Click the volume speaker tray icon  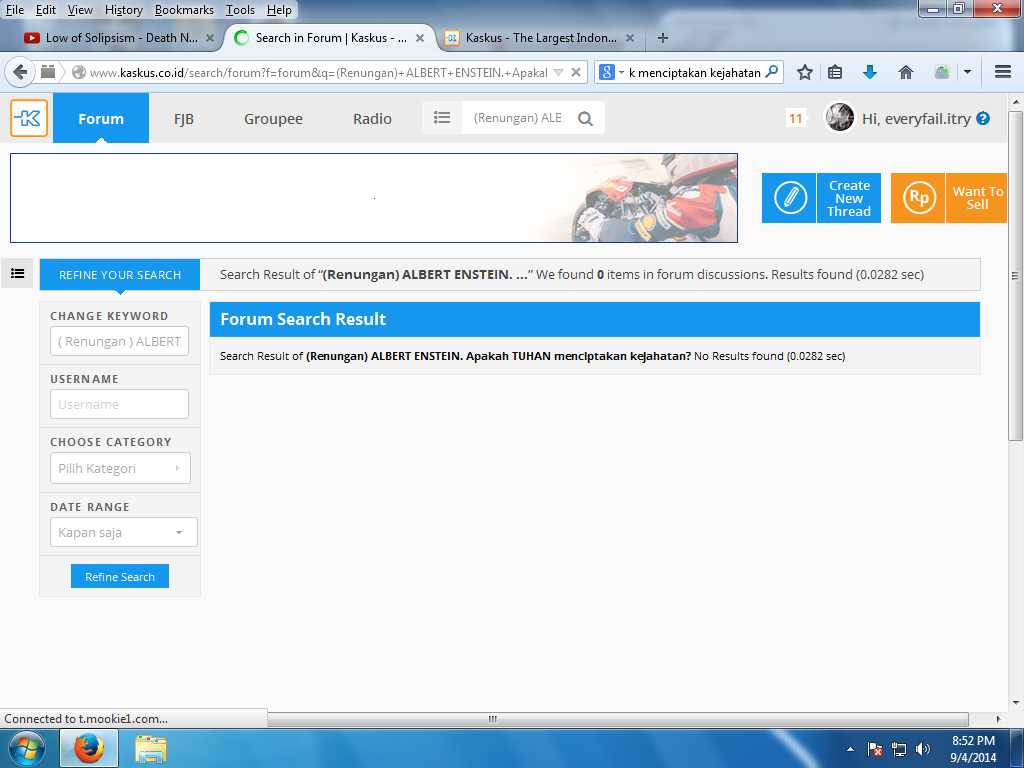tap(922, 749)
